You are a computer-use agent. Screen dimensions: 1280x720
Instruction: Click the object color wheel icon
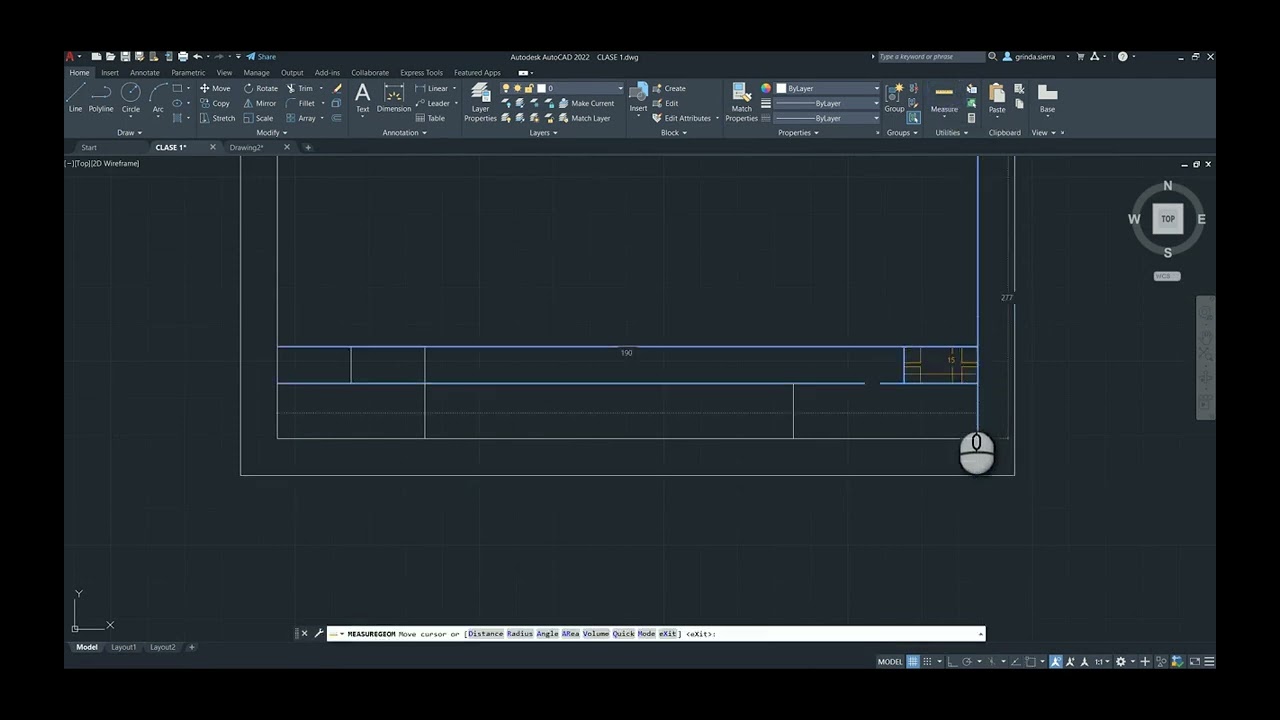766,88
